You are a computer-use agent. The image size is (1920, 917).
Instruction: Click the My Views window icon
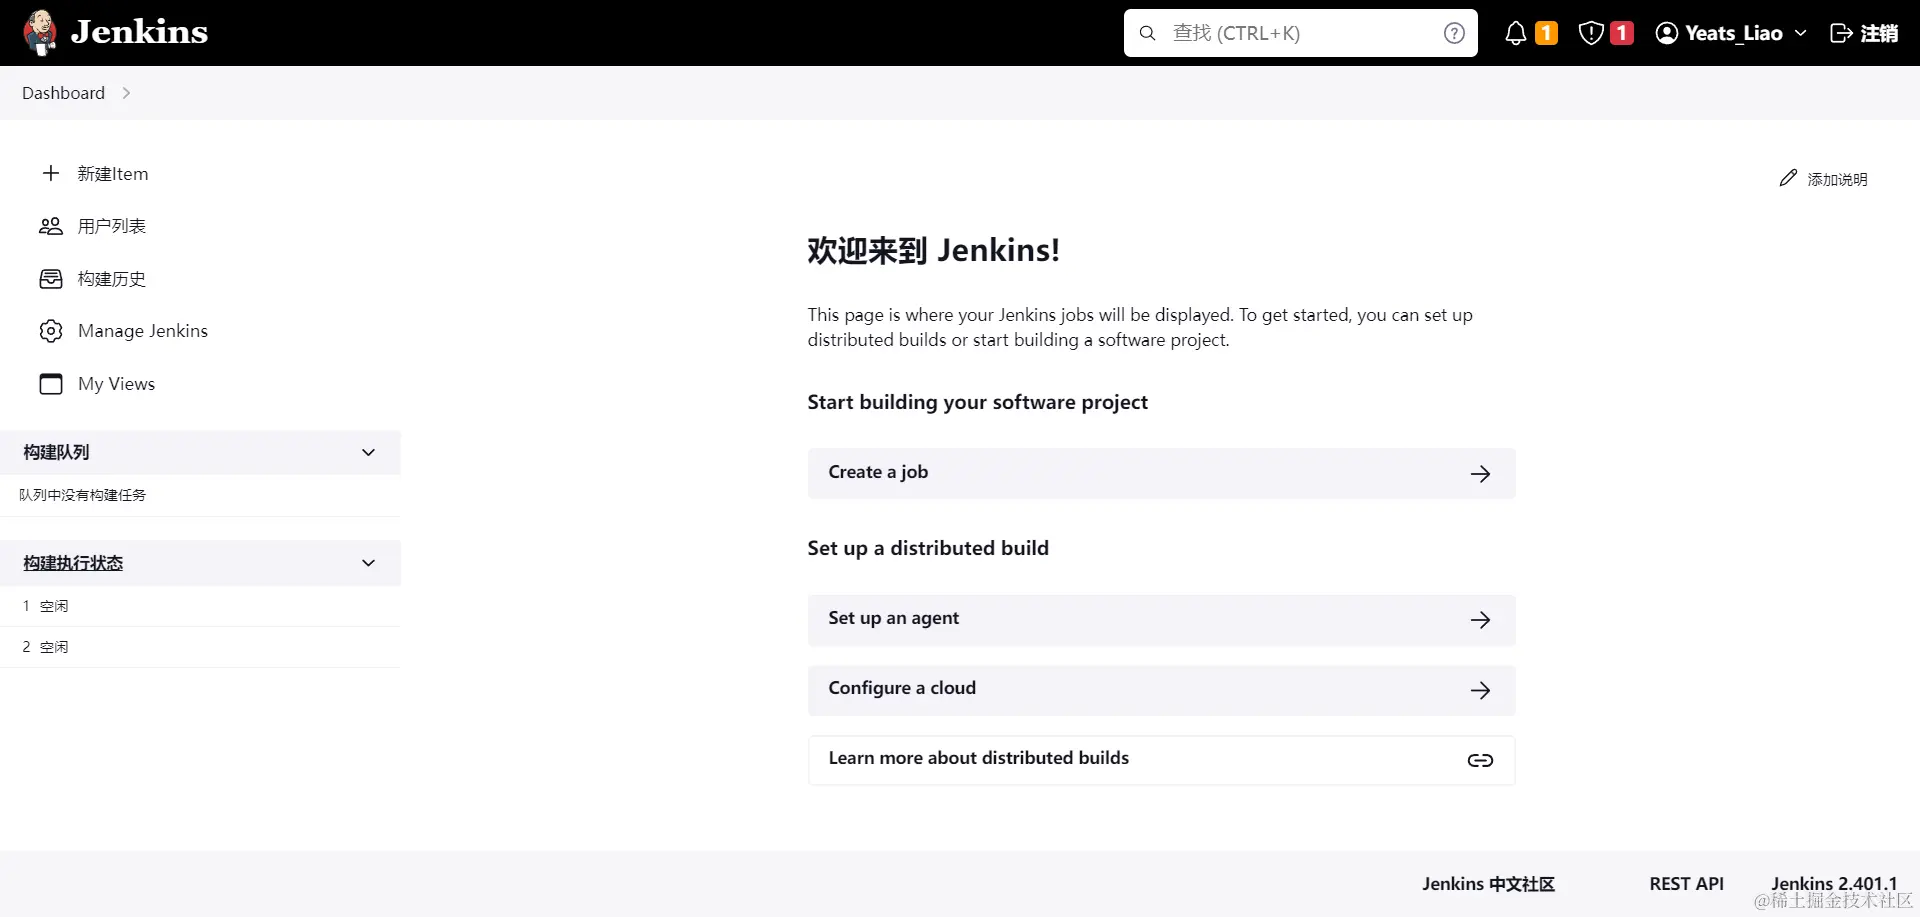coord(51,384)
